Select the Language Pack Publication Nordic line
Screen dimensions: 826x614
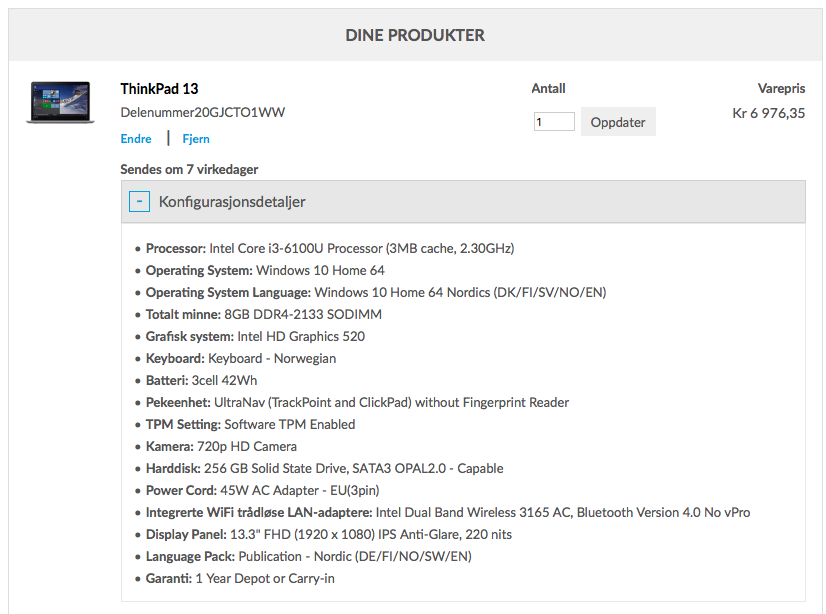(x=309, y=557)
